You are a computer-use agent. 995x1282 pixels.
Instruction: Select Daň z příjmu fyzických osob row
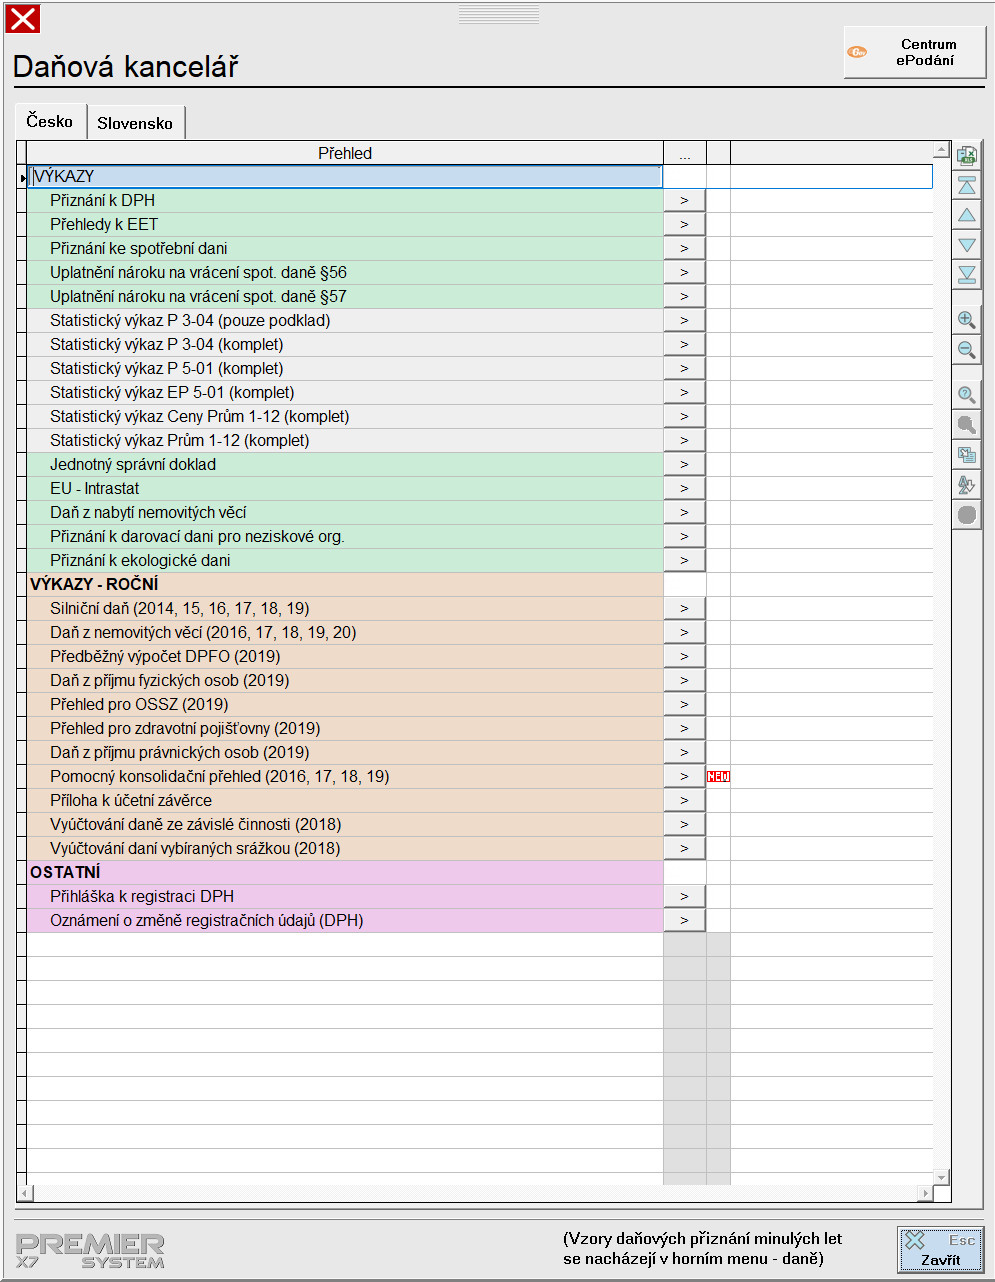click(170, 680)
